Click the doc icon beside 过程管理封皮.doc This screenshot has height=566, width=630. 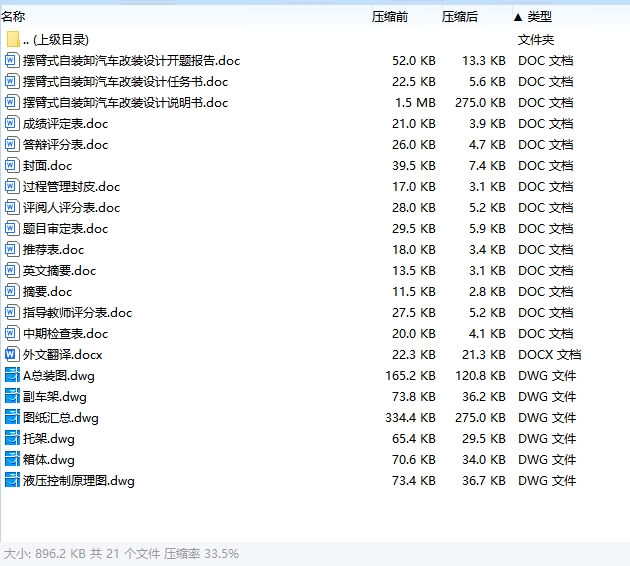click(12, 186)
